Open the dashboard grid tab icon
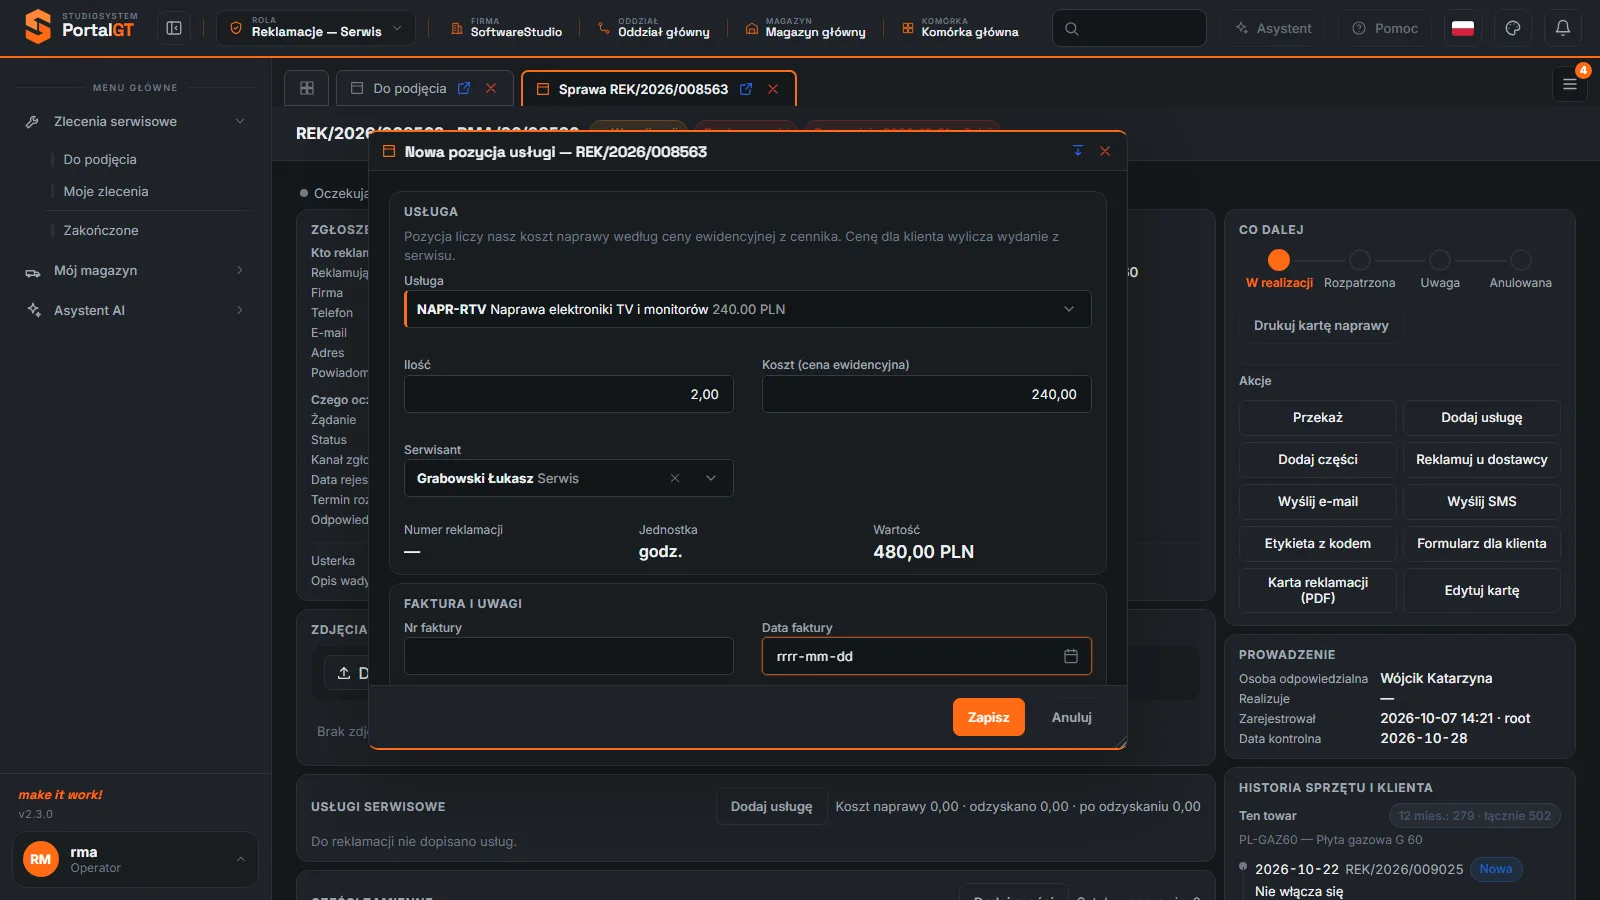Image resolution: width=1600 pixels, height=900 pixels. (x=307, y=88)
